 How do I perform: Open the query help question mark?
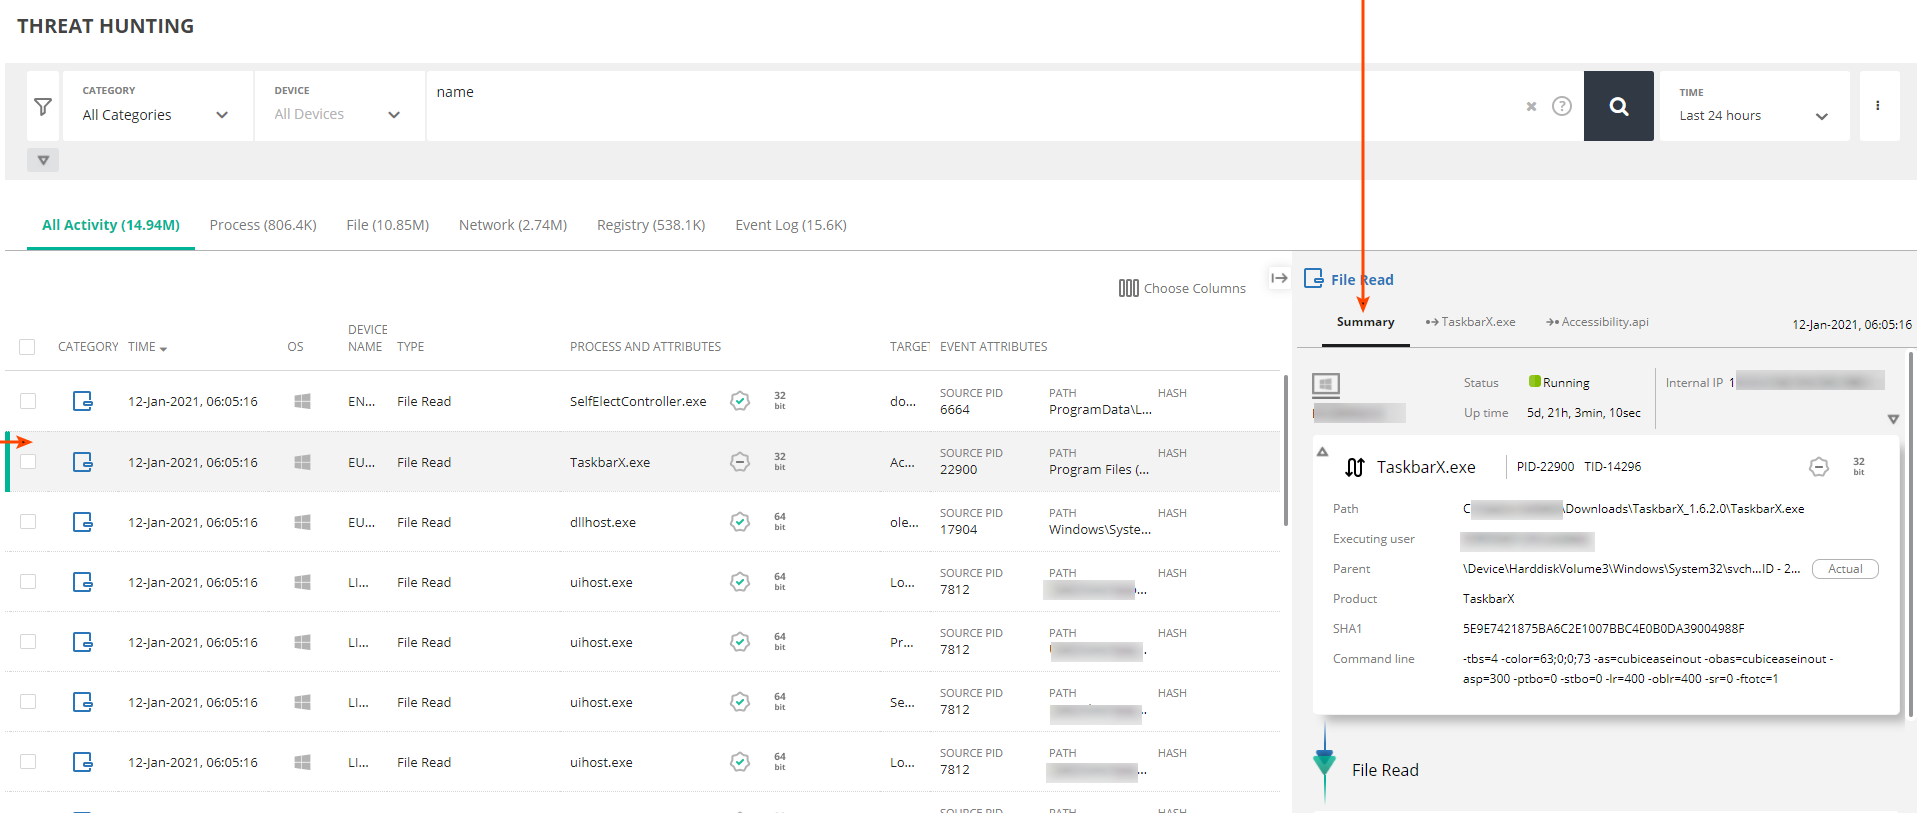click(1561, 106)
